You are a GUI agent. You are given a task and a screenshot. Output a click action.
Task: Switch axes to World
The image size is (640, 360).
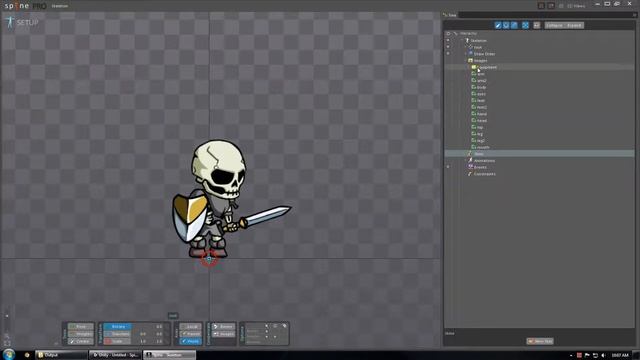click(191, 341)
